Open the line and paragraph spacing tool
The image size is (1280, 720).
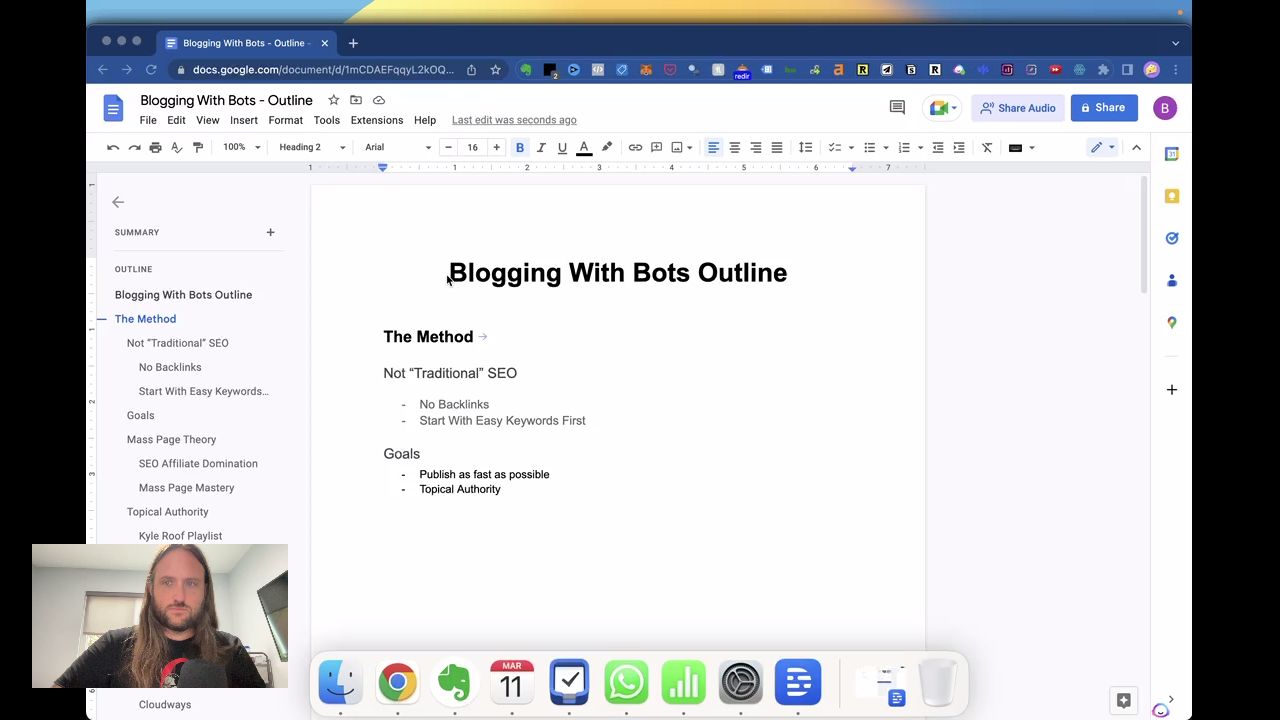pyautogui.click(x=805, y=148)
